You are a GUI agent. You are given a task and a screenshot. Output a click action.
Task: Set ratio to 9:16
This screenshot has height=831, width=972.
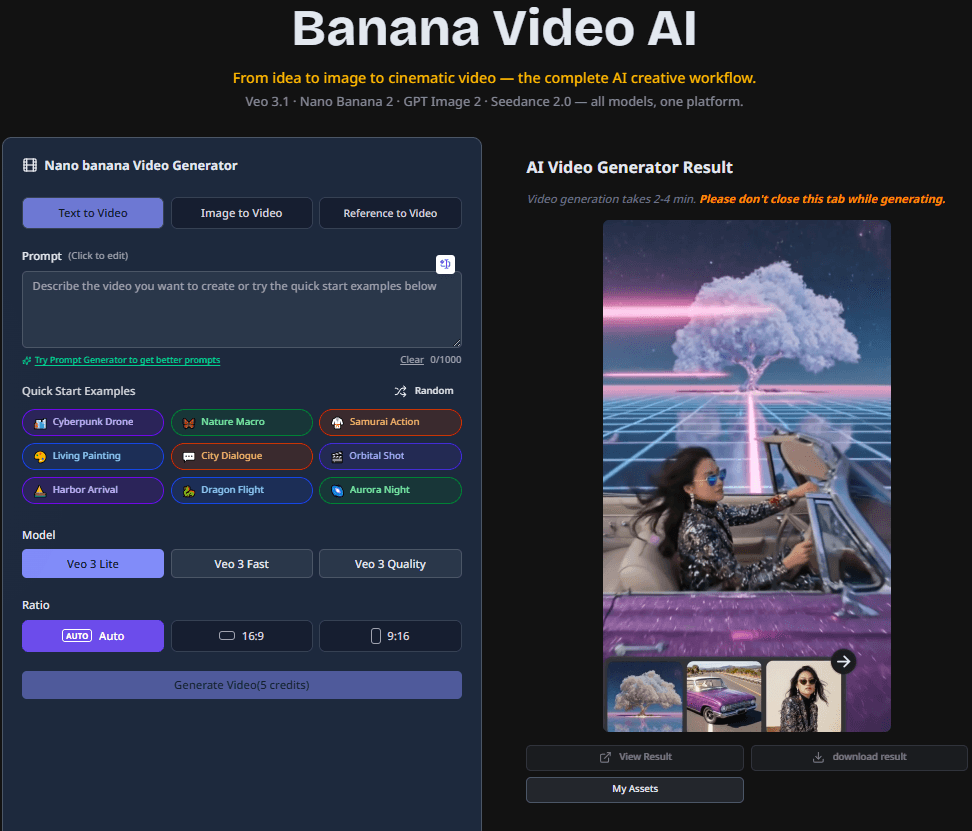[391, 636]
